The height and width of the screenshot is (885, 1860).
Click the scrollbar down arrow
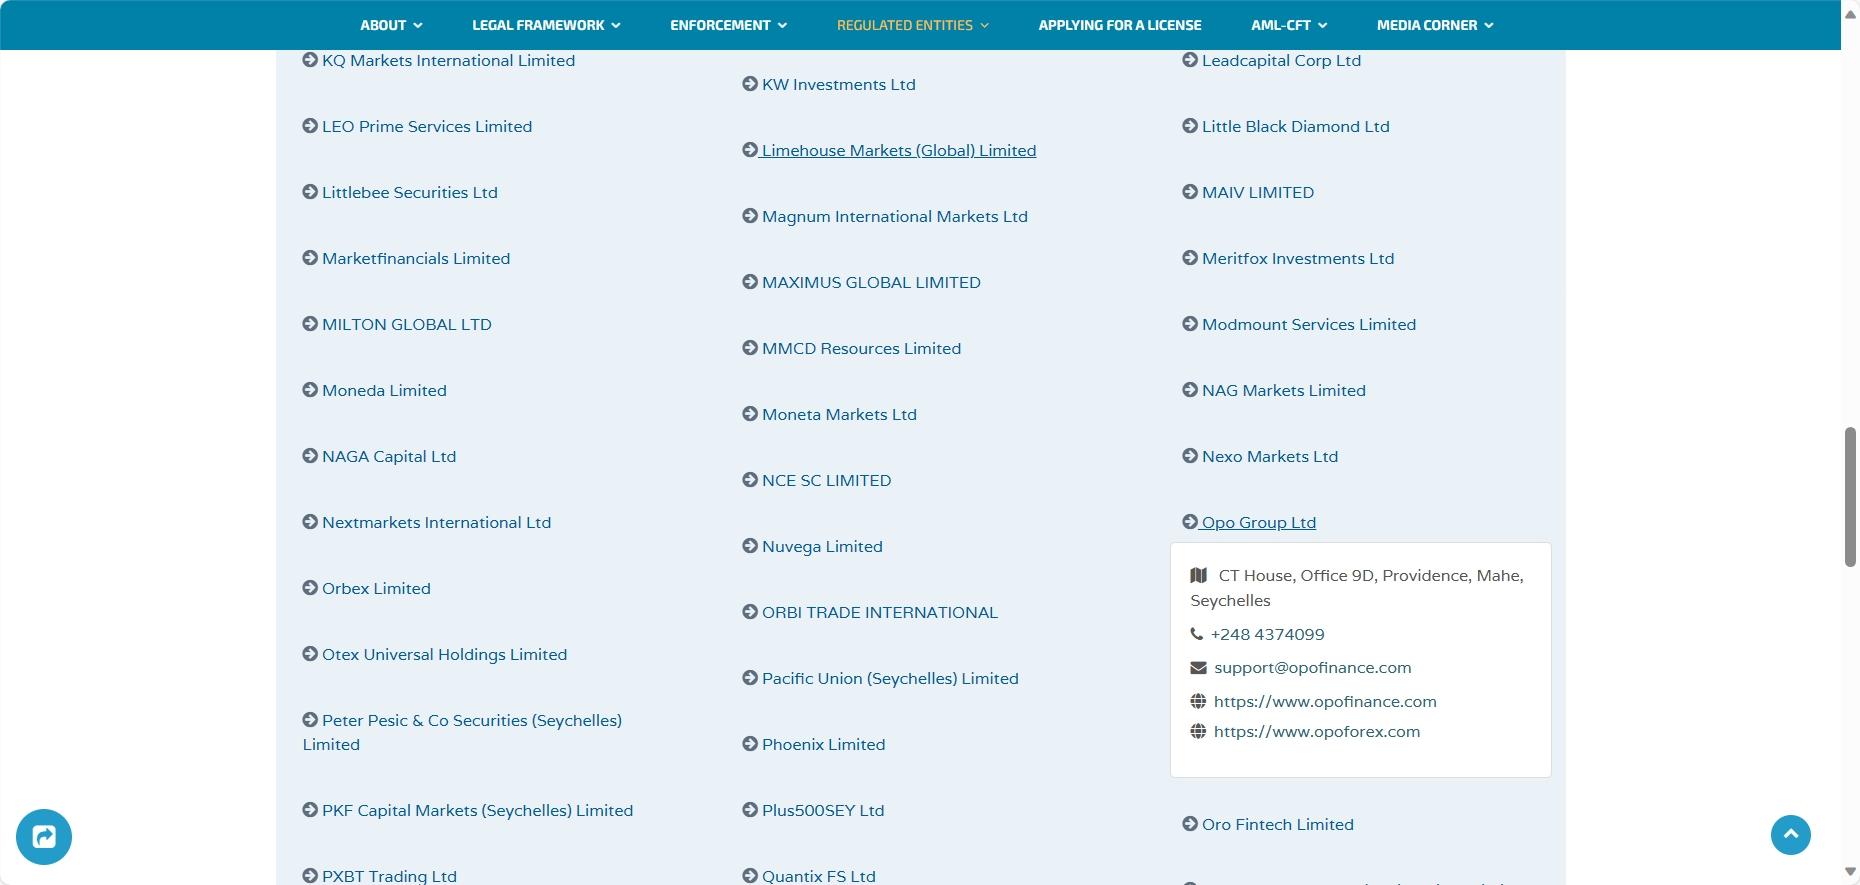[x=1850, y=872]
